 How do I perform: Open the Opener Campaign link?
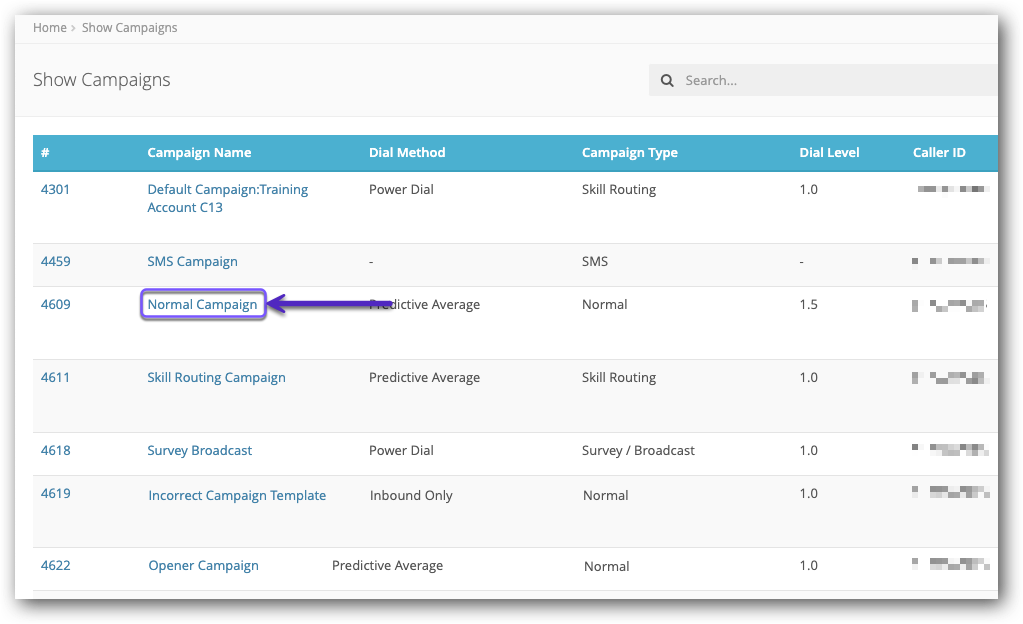point(203,566)
